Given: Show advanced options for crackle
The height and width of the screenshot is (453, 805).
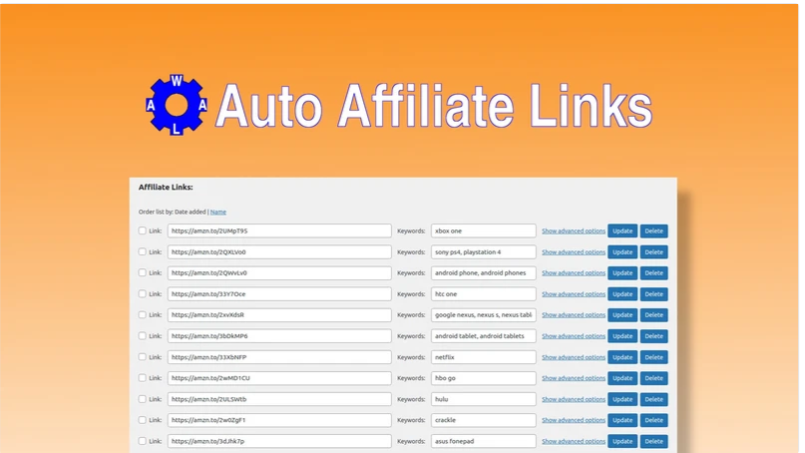Looking at the screenshot, I should click(573, 420).
